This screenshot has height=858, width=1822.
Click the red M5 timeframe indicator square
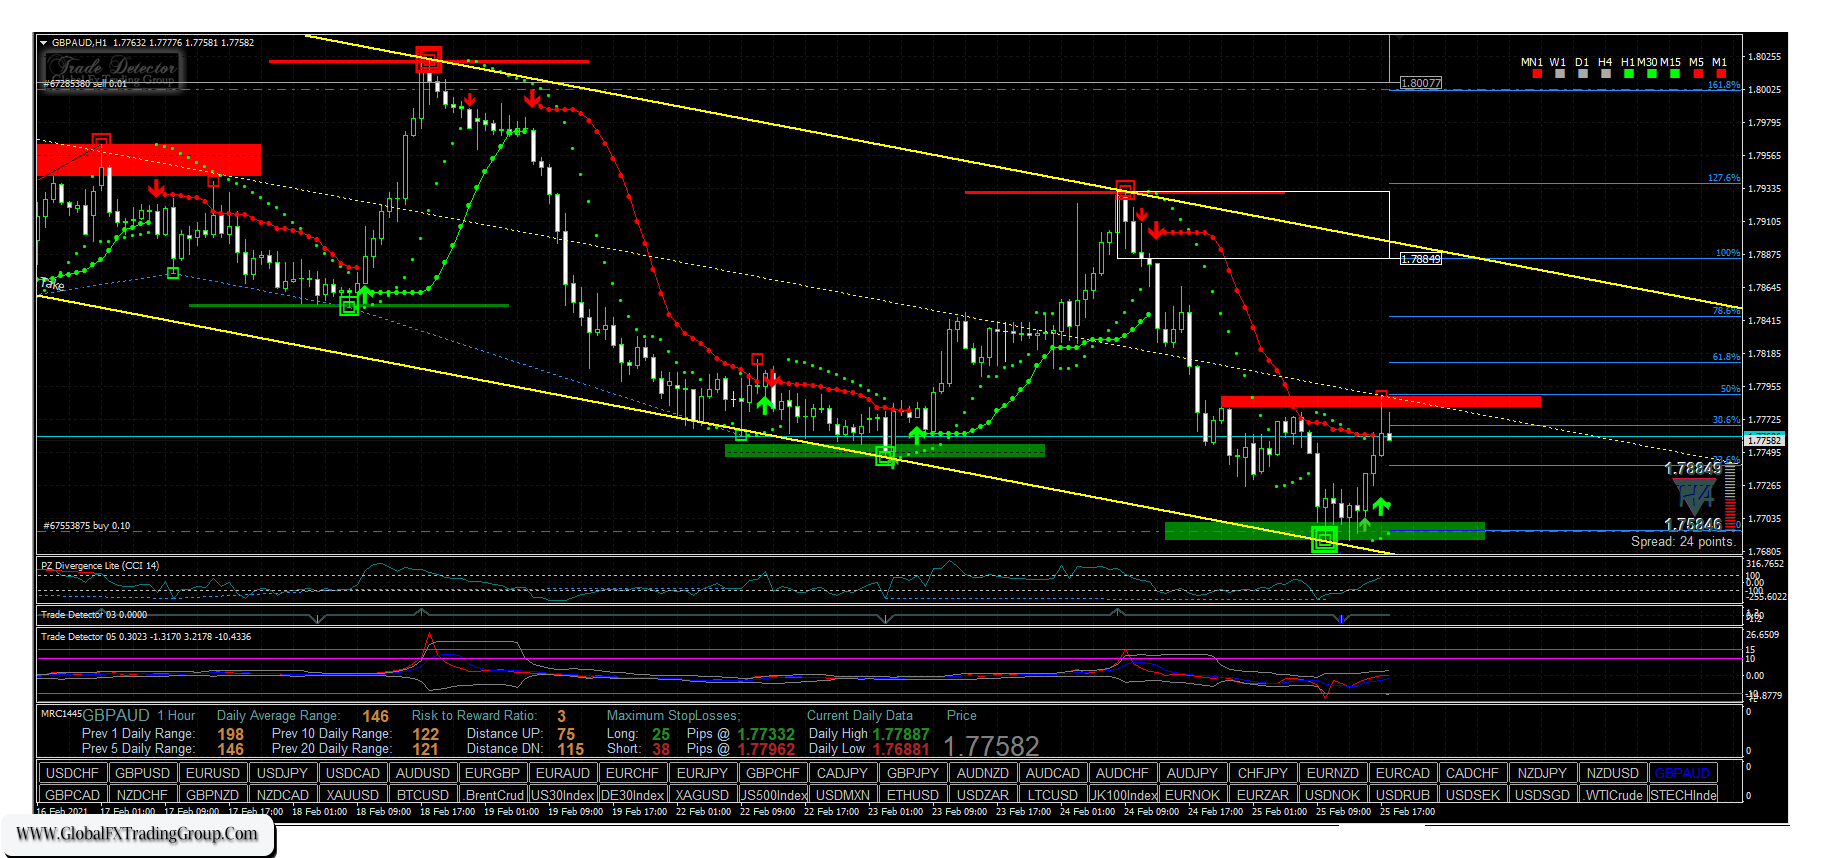pos(1698,74)
